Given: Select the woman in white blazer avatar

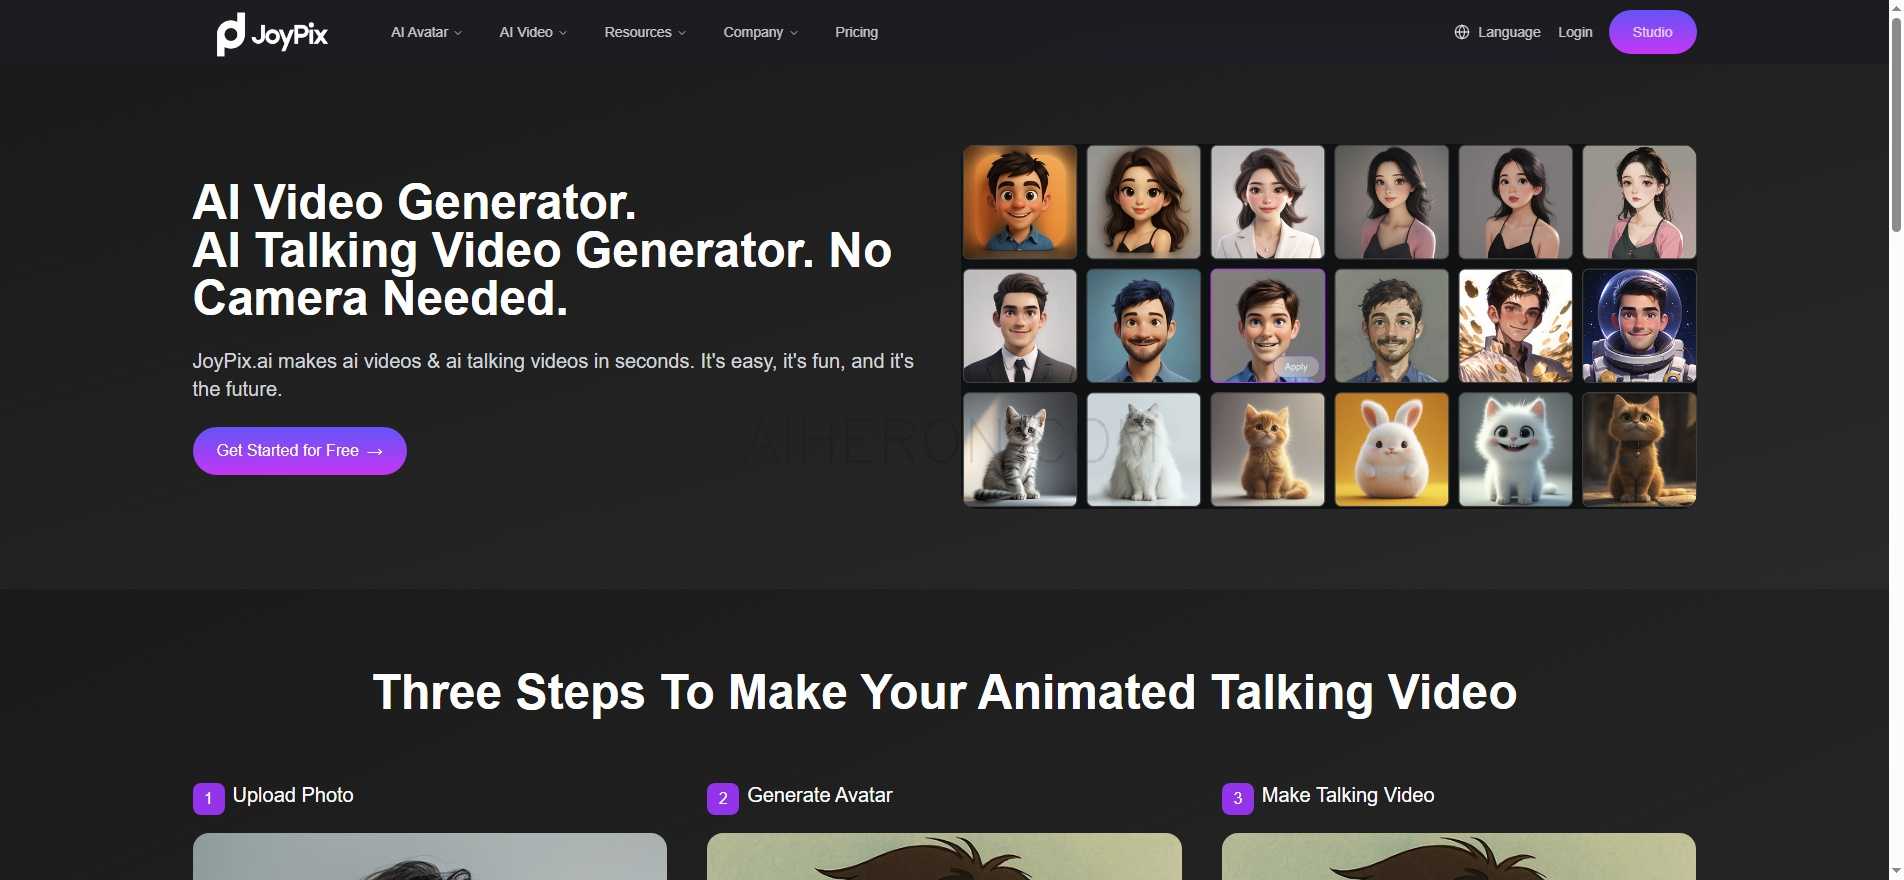Looking at the screenshot, I should click(x=1268, y=202).
